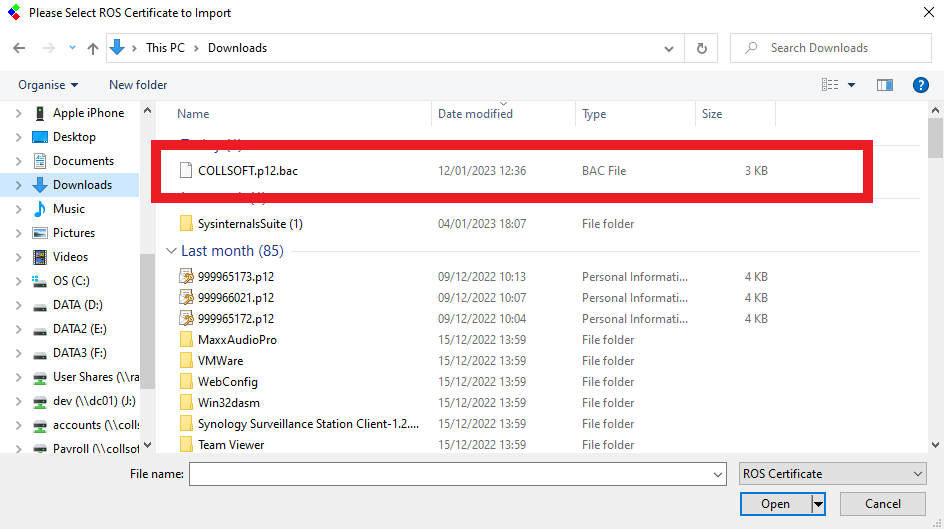
Task: Collapse the Last month group
Action: click(x=173, y=251)
